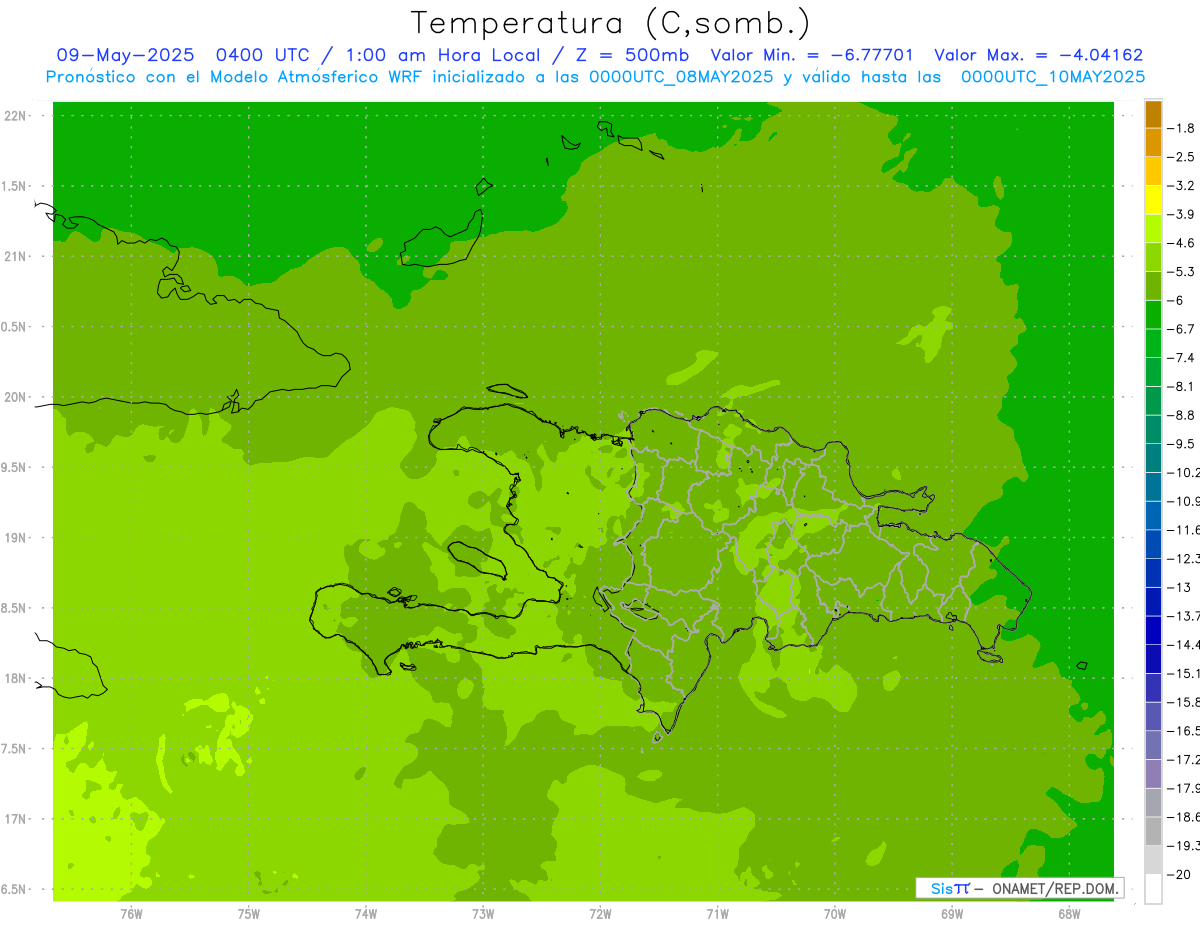Click the '68W' longitude label
Screen dimensions: 1200x927
point(1069,913)
